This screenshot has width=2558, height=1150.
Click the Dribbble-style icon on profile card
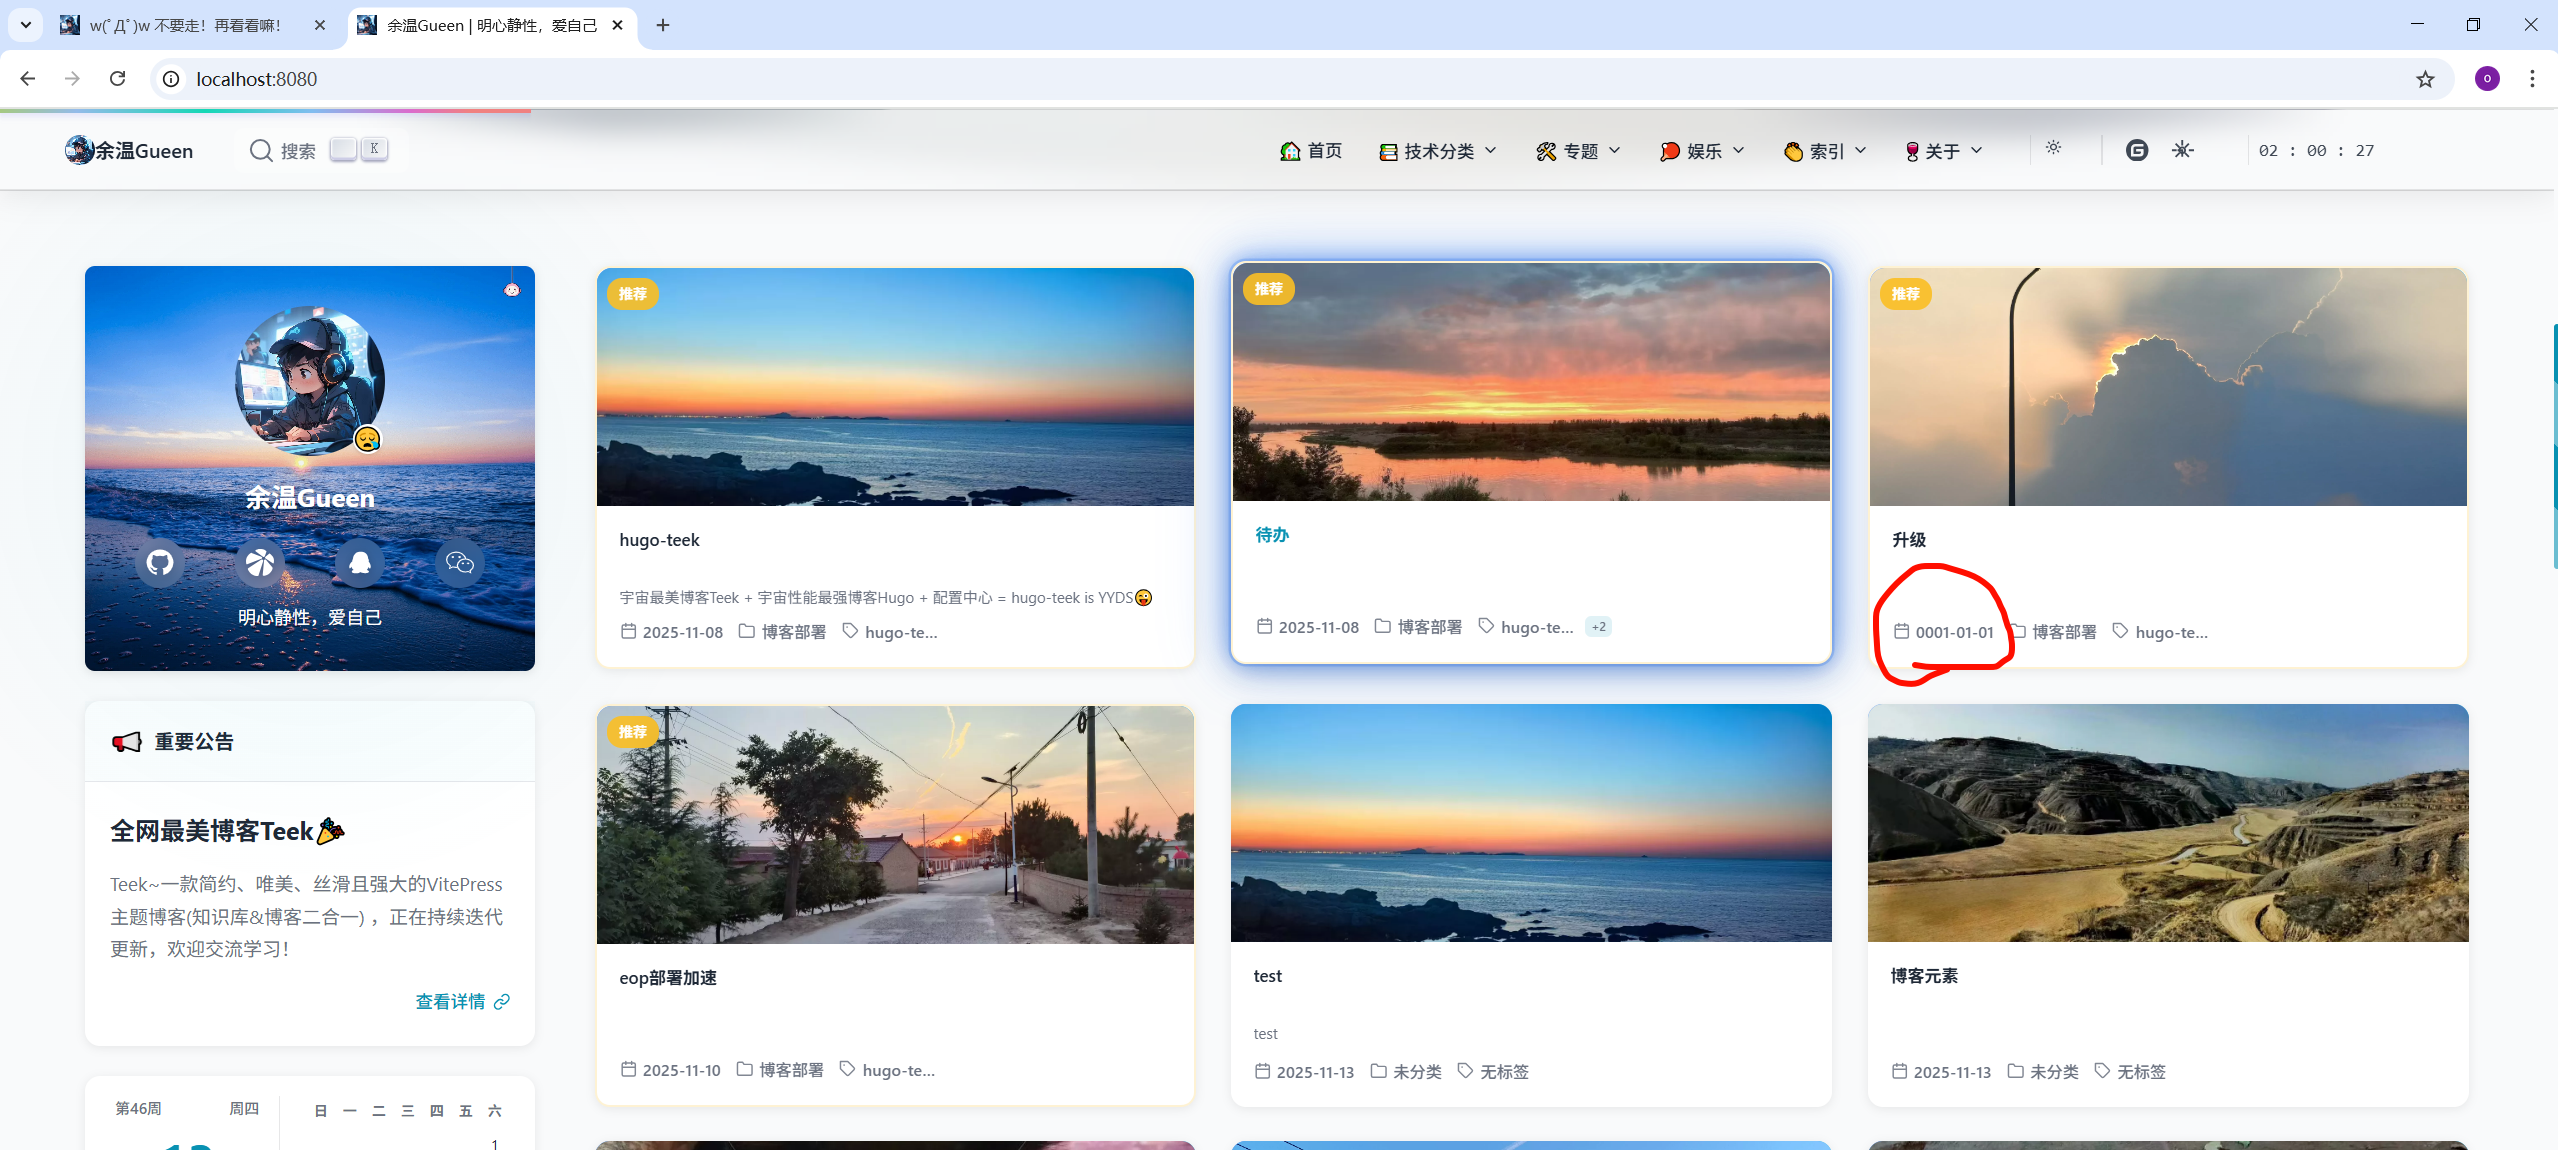(x=260, y=563)
